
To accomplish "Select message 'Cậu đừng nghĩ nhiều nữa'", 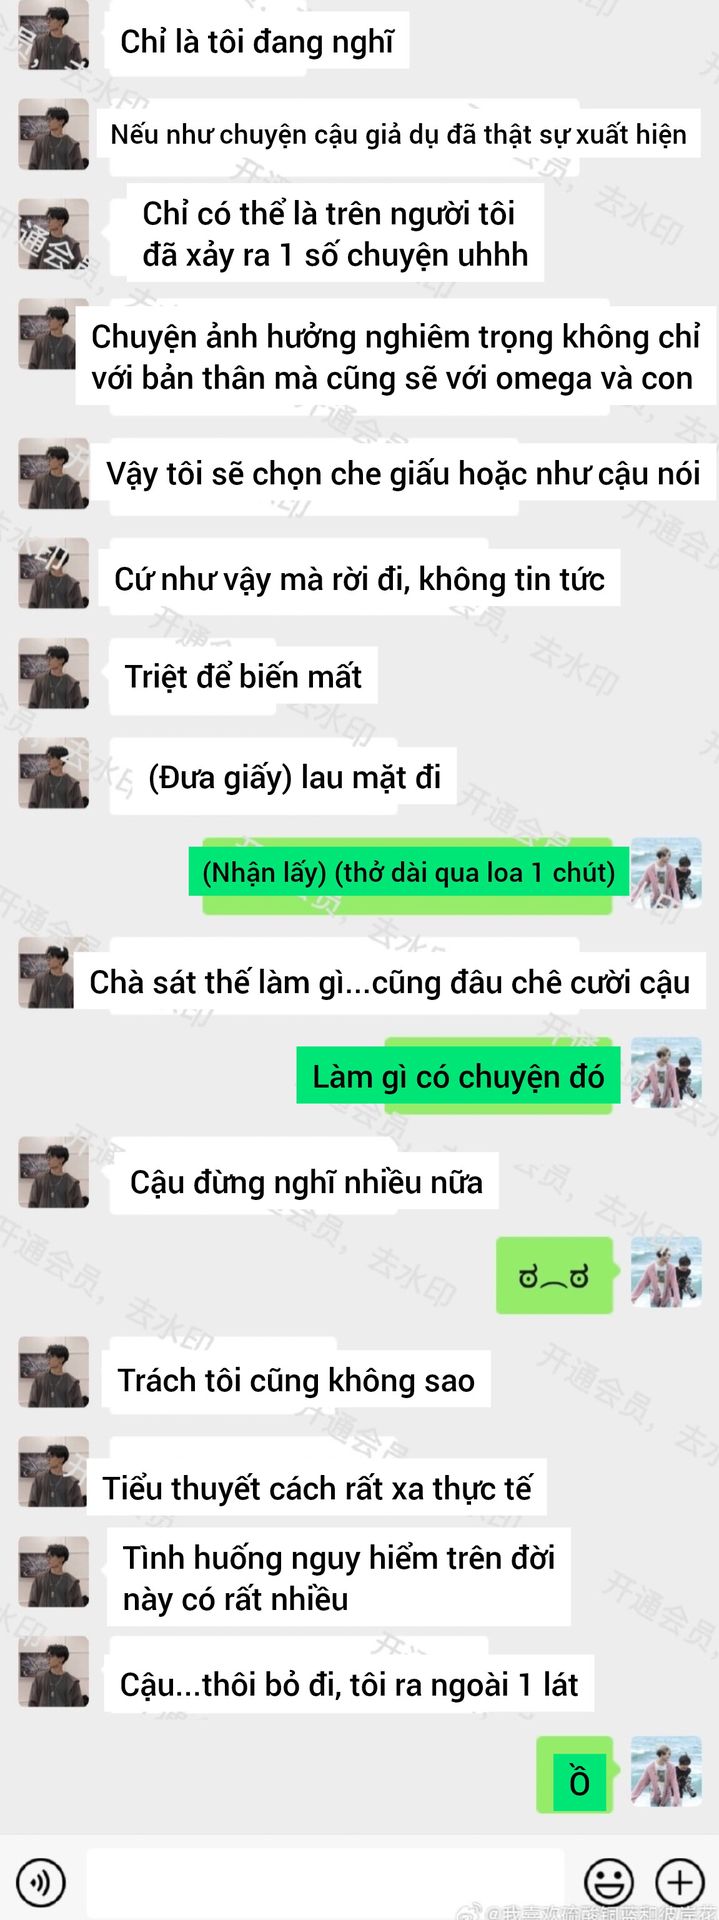I will coord(305,1181).
